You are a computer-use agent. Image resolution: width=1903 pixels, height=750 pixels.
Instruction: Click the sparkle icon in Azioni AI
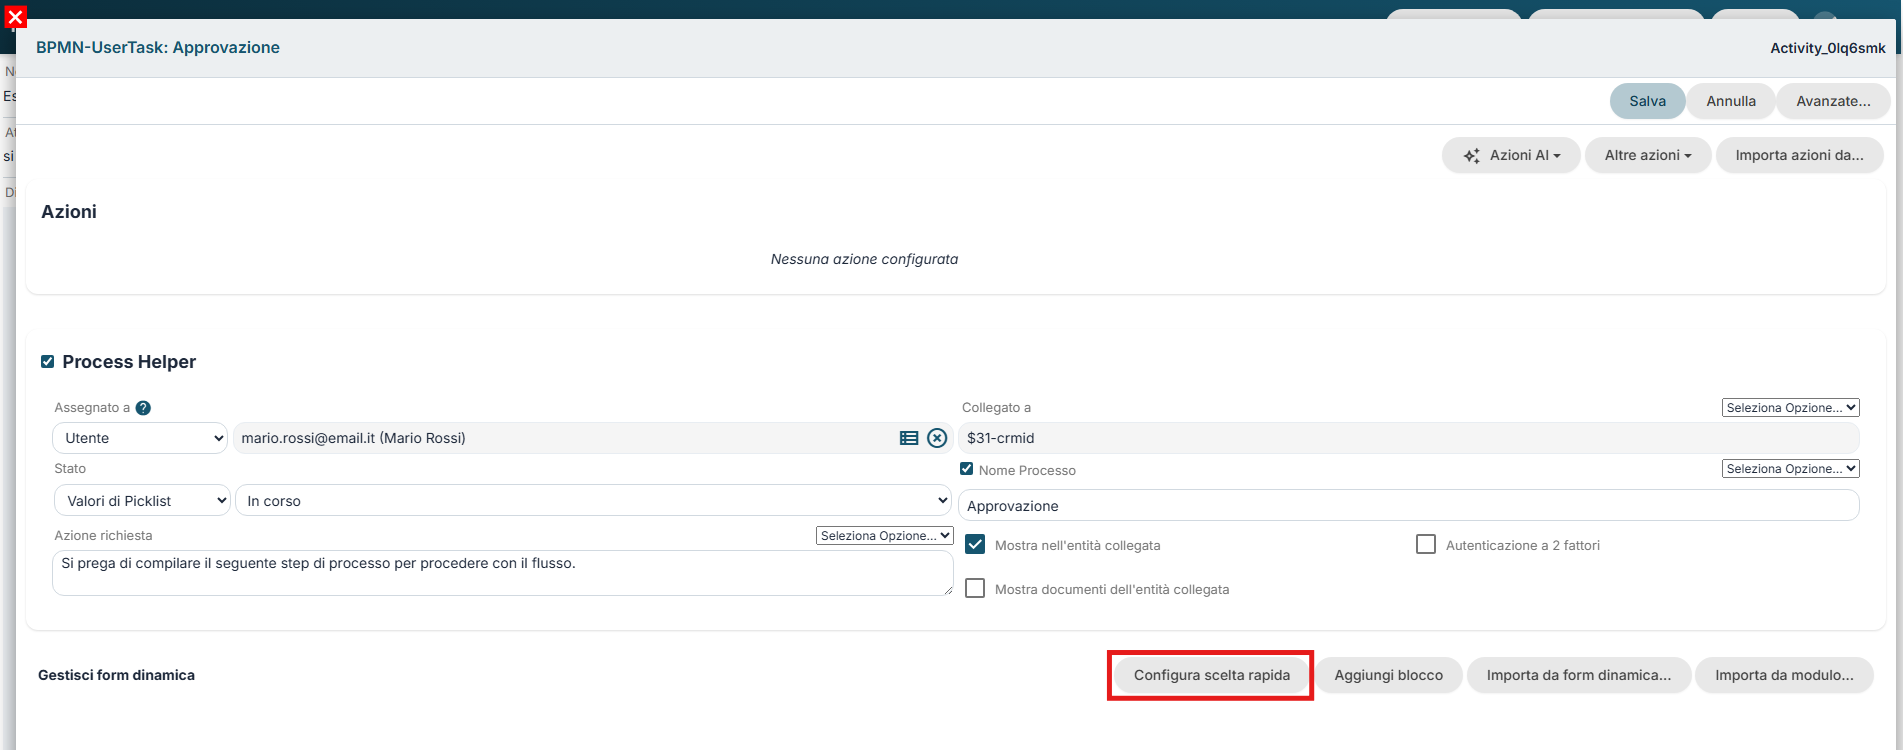click(1472, 156)
